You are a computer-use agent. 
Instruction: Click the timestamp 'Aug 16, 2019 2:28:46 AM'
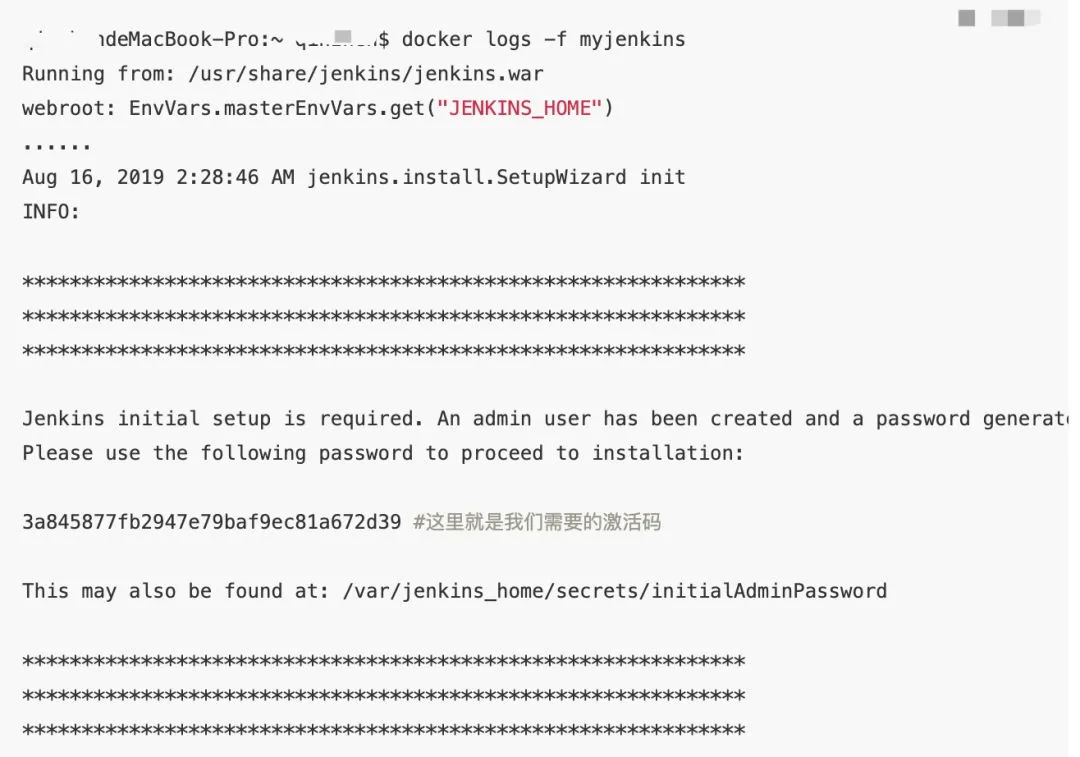point(158,177)
